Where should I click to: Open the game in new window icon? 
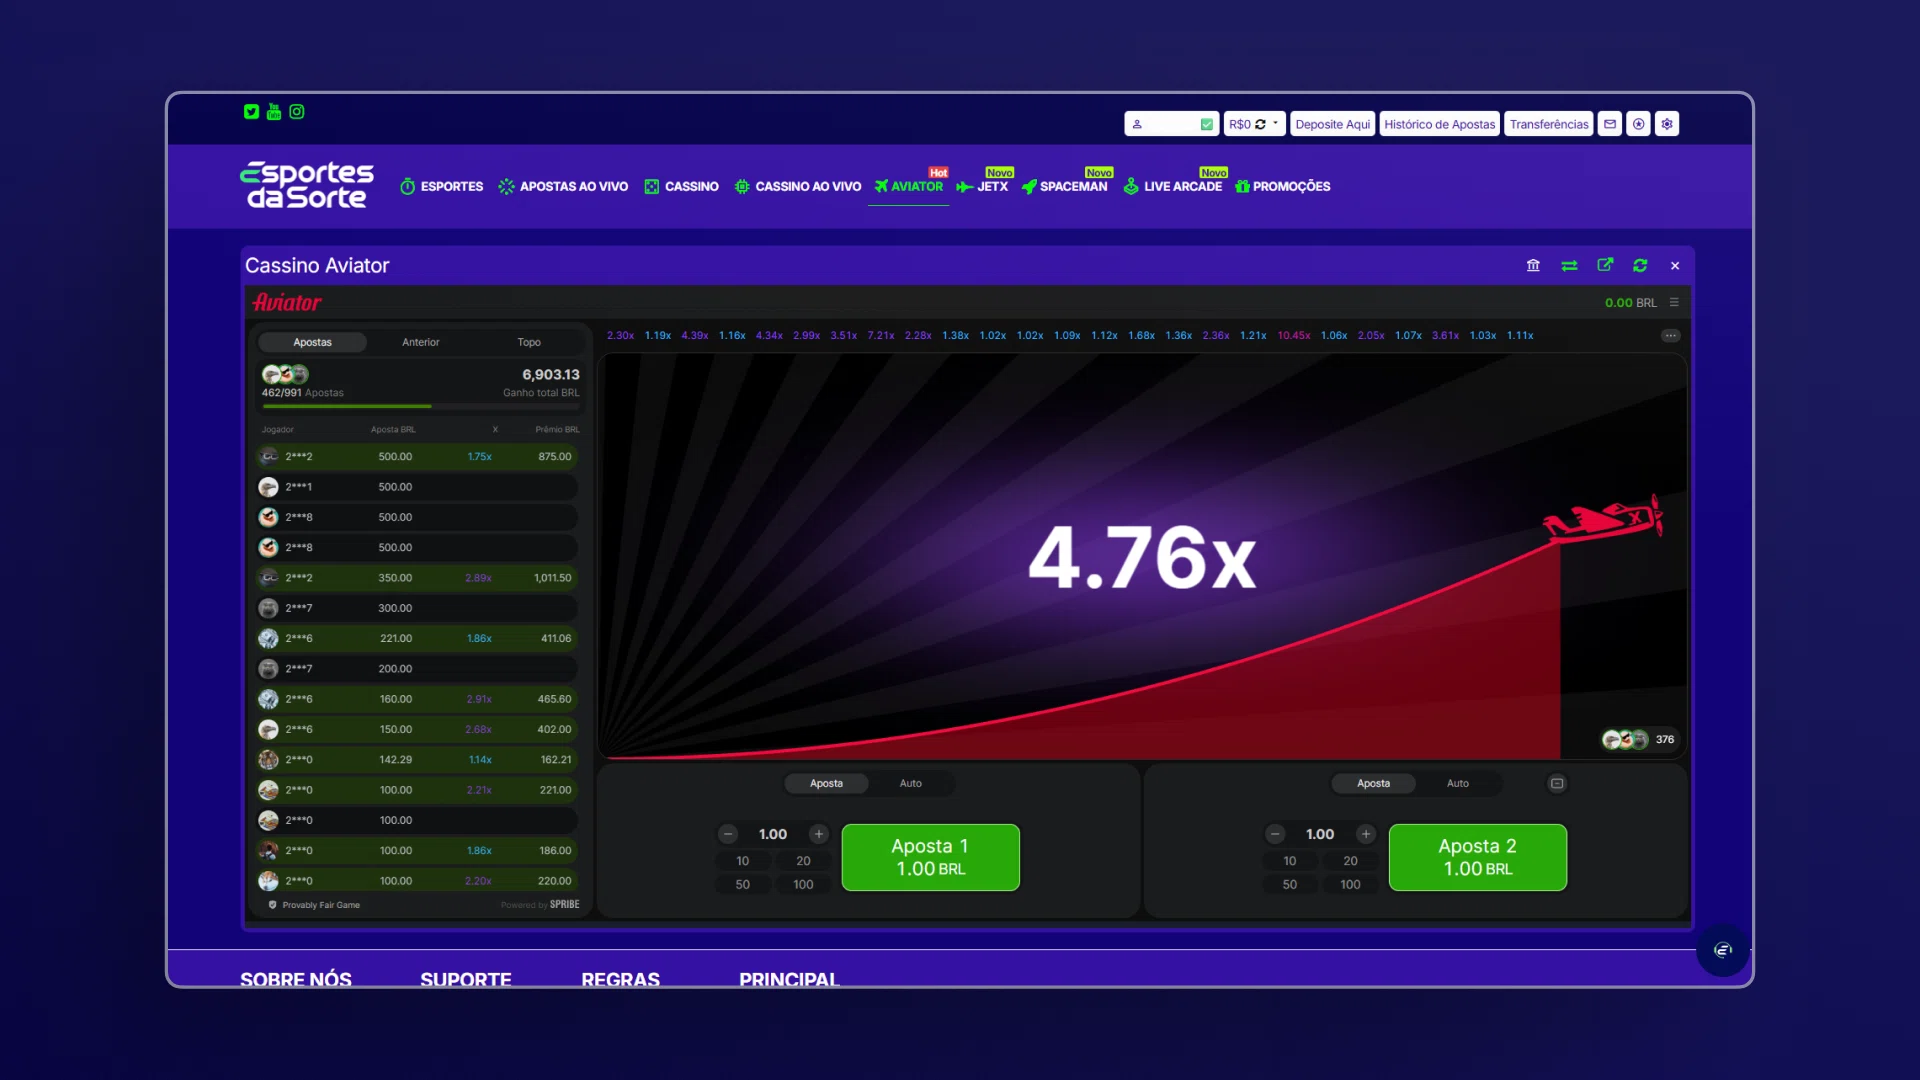pyautogui.click(x=1605, y=265)
